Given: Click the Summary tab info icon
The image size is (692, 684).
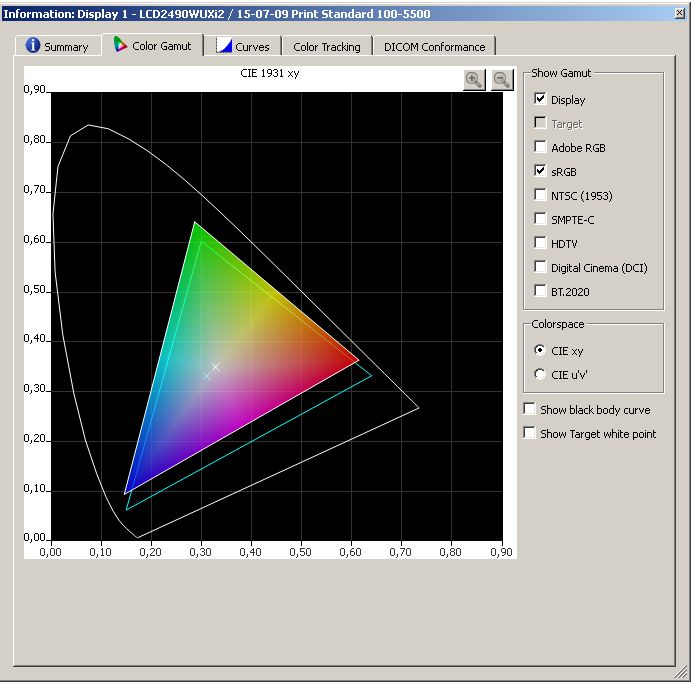Looking at the screenshot, I should [x=33, y=46].
